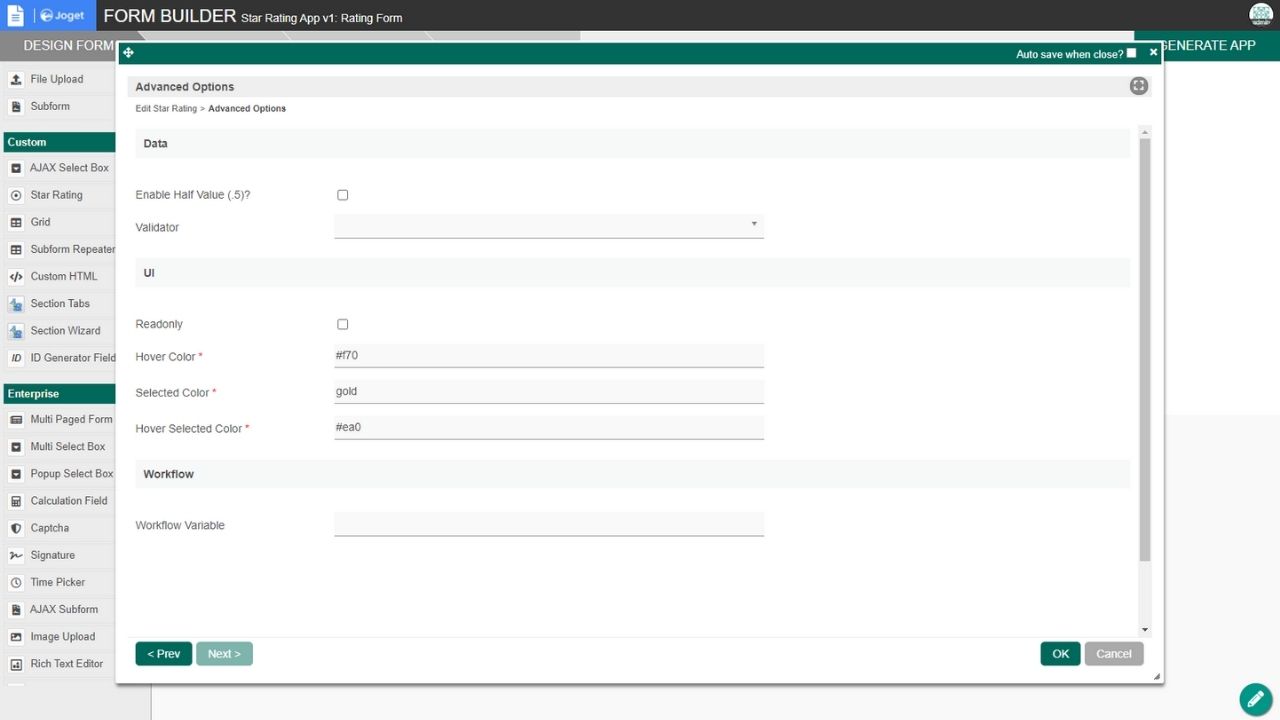This screenshot has height=720, width=1280.
Task: Toggle the Readonly checkbox
Action: click(x=343, y=324)
